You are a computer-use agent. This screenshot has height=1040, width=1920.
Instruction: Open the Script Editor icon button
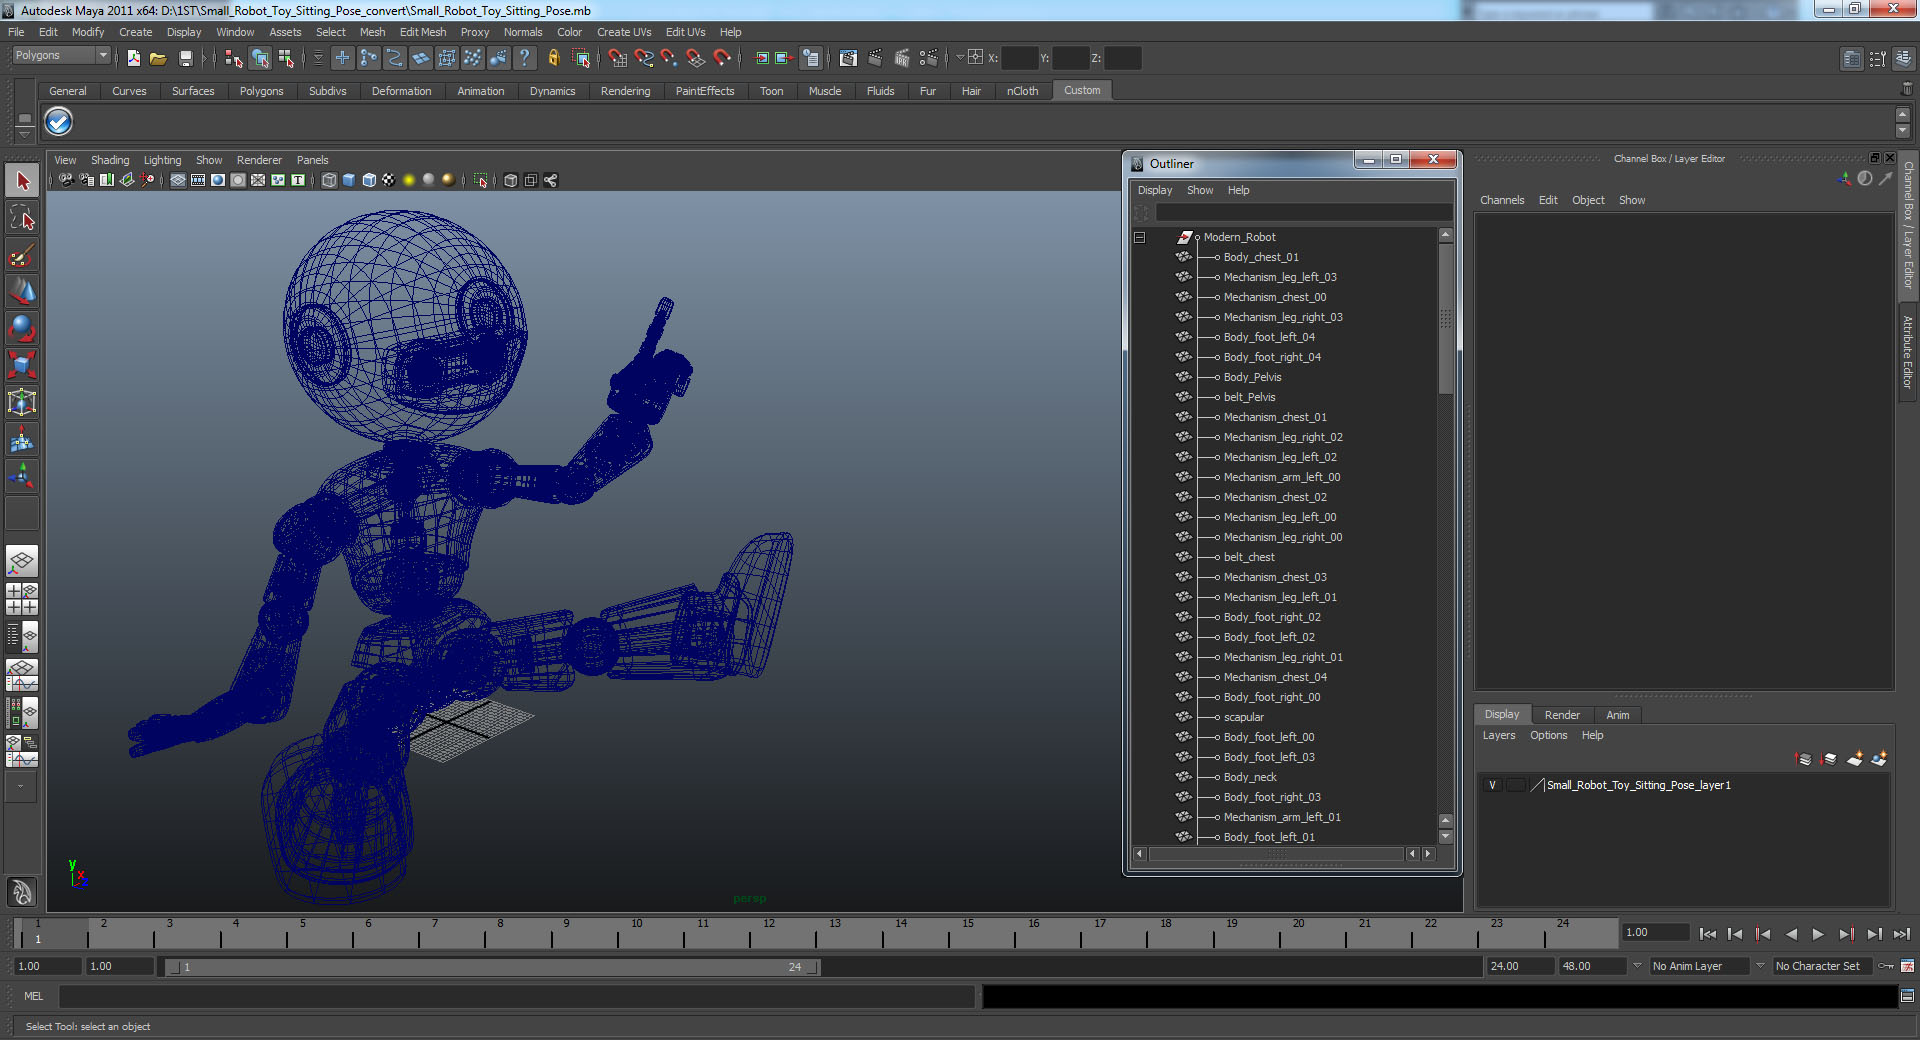click(1907, 996)
